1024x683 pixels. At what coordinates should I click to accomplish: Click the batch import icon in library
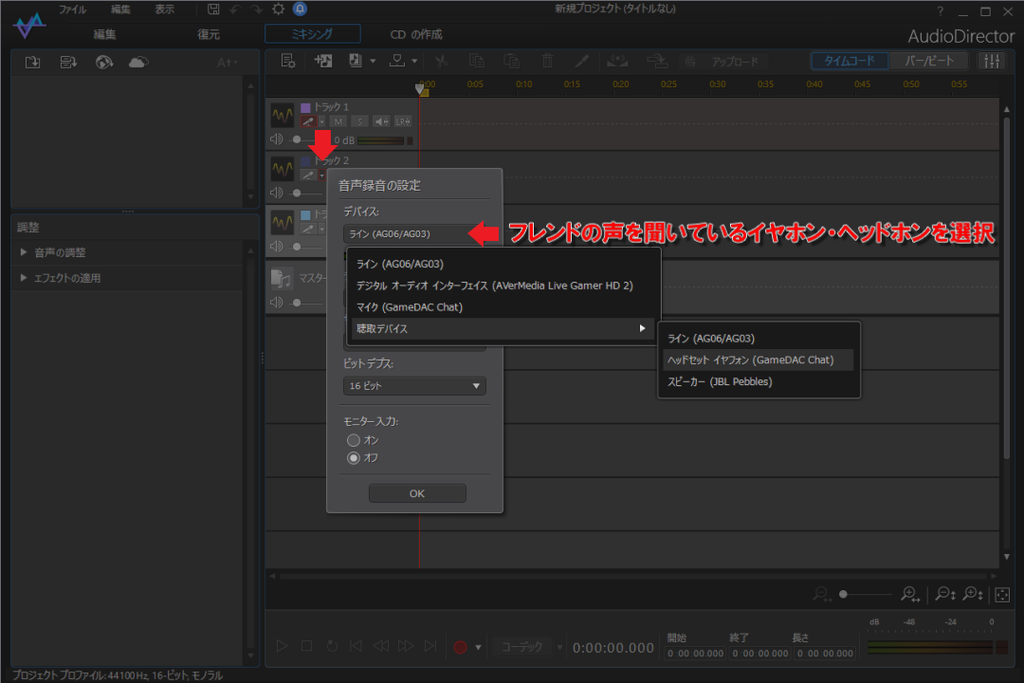69,63
